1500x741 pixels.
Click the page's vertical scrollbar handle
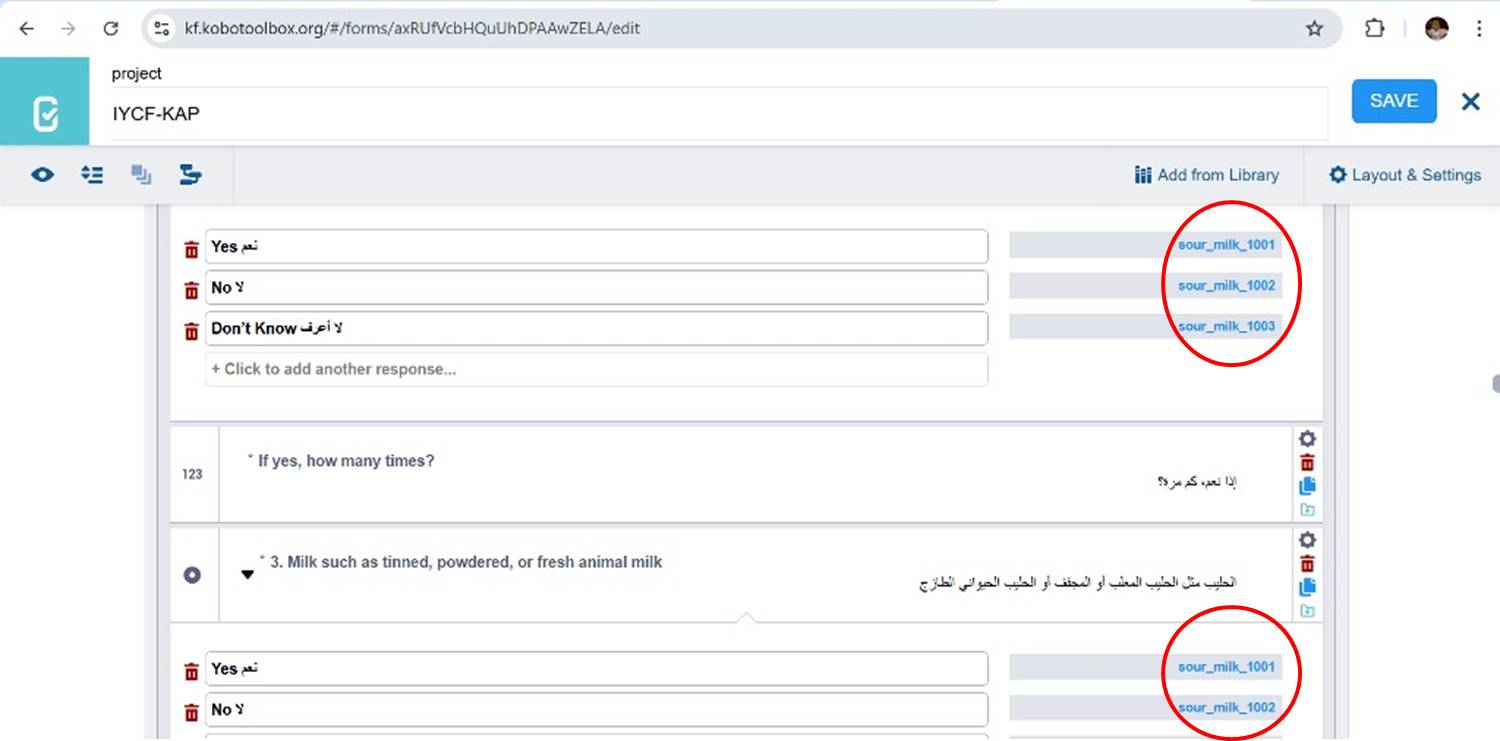coord(1495,384)
